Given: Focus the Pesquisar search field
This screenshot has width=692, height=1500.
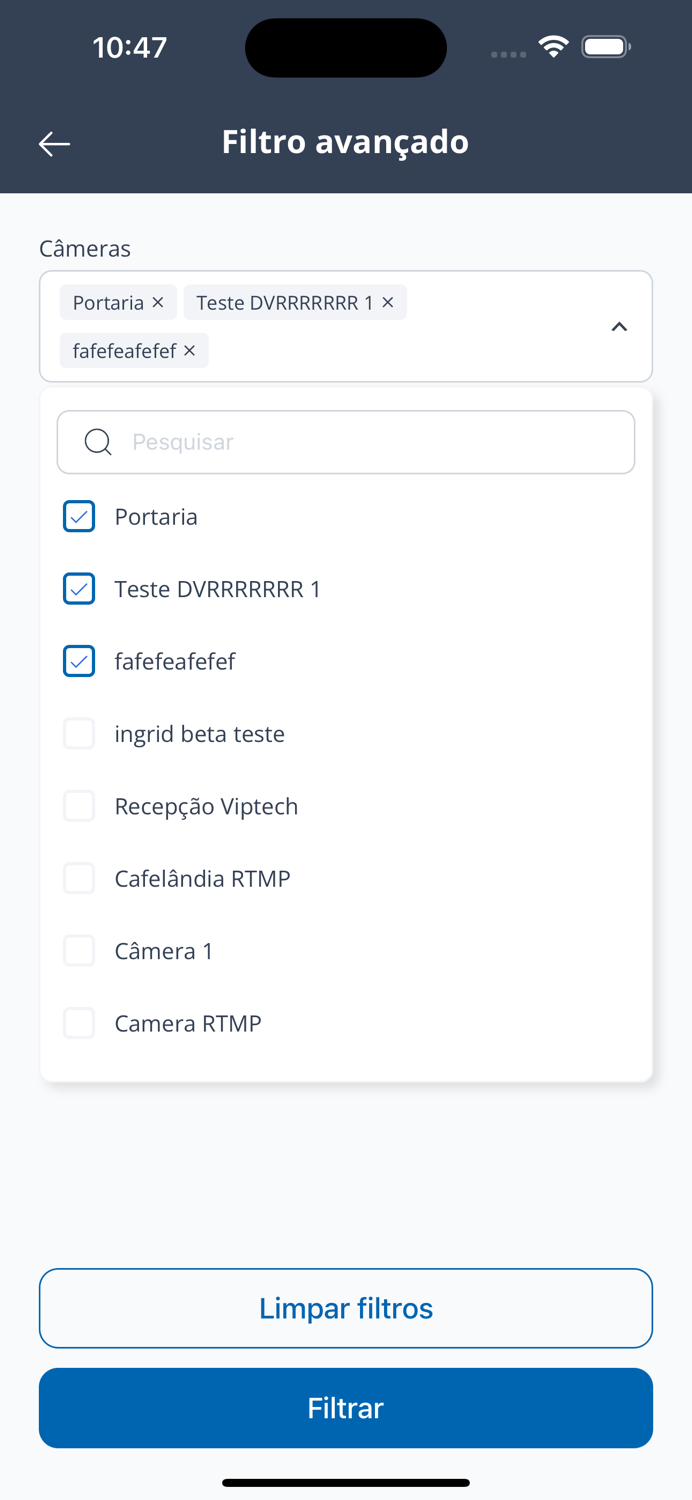Looking at the screenshot, I should tap(370, 442).
